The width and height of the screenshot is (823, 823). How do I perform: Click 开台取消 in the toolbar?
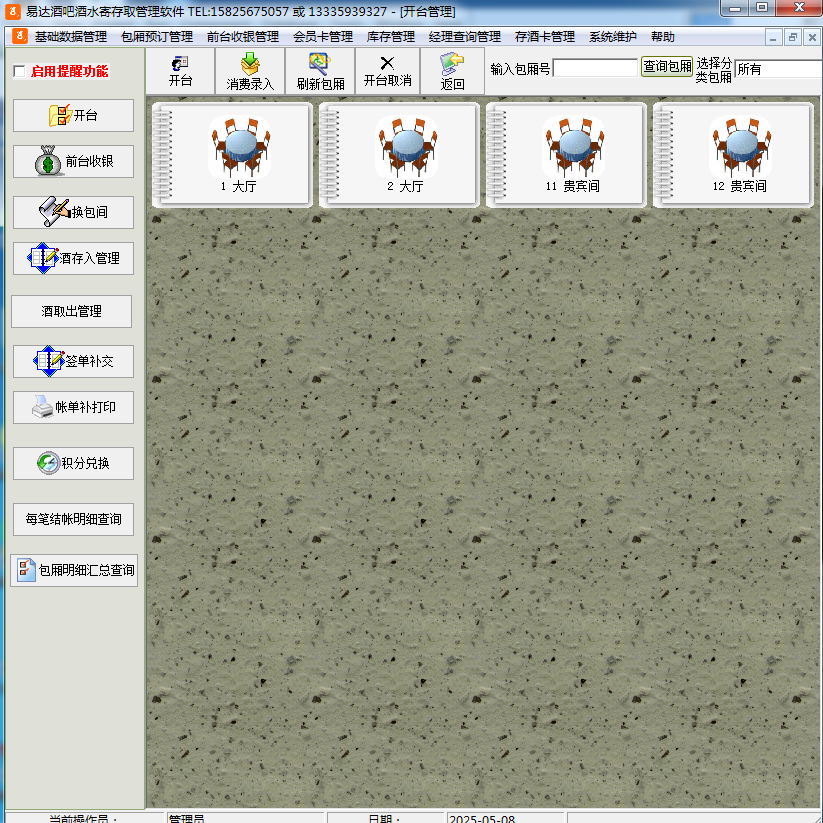387,71
